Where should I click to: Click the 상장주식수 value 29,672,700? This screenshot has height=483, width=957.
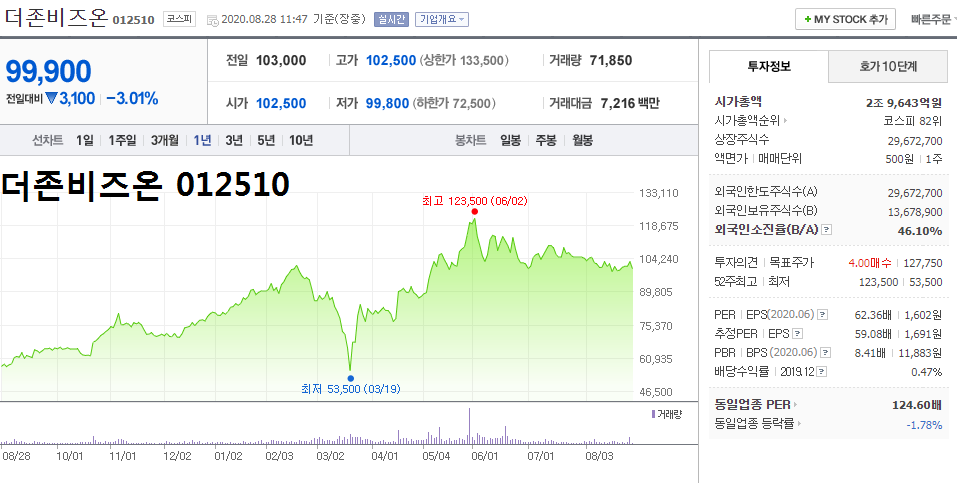tap(915, 140)
